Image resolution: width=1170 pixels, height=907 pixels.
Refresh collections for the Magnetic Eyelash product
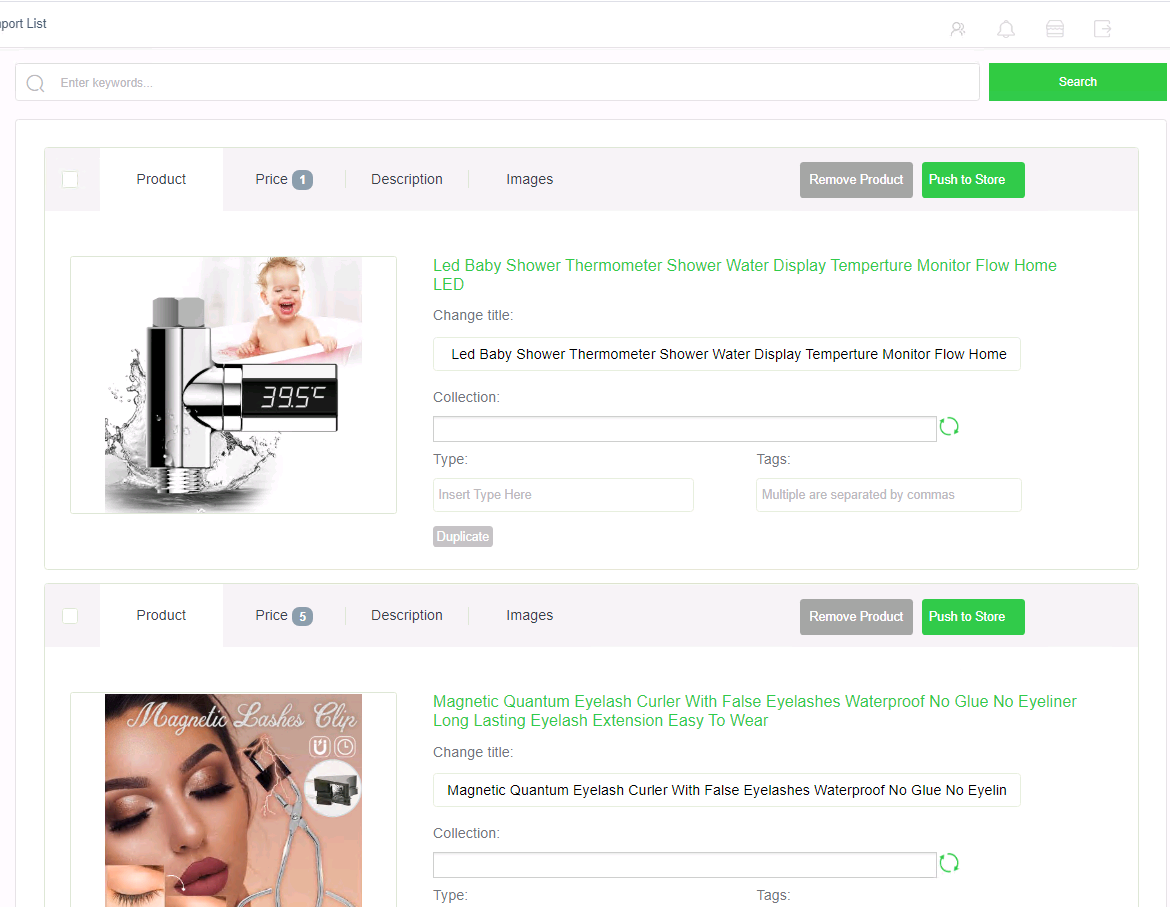[949, 863]
